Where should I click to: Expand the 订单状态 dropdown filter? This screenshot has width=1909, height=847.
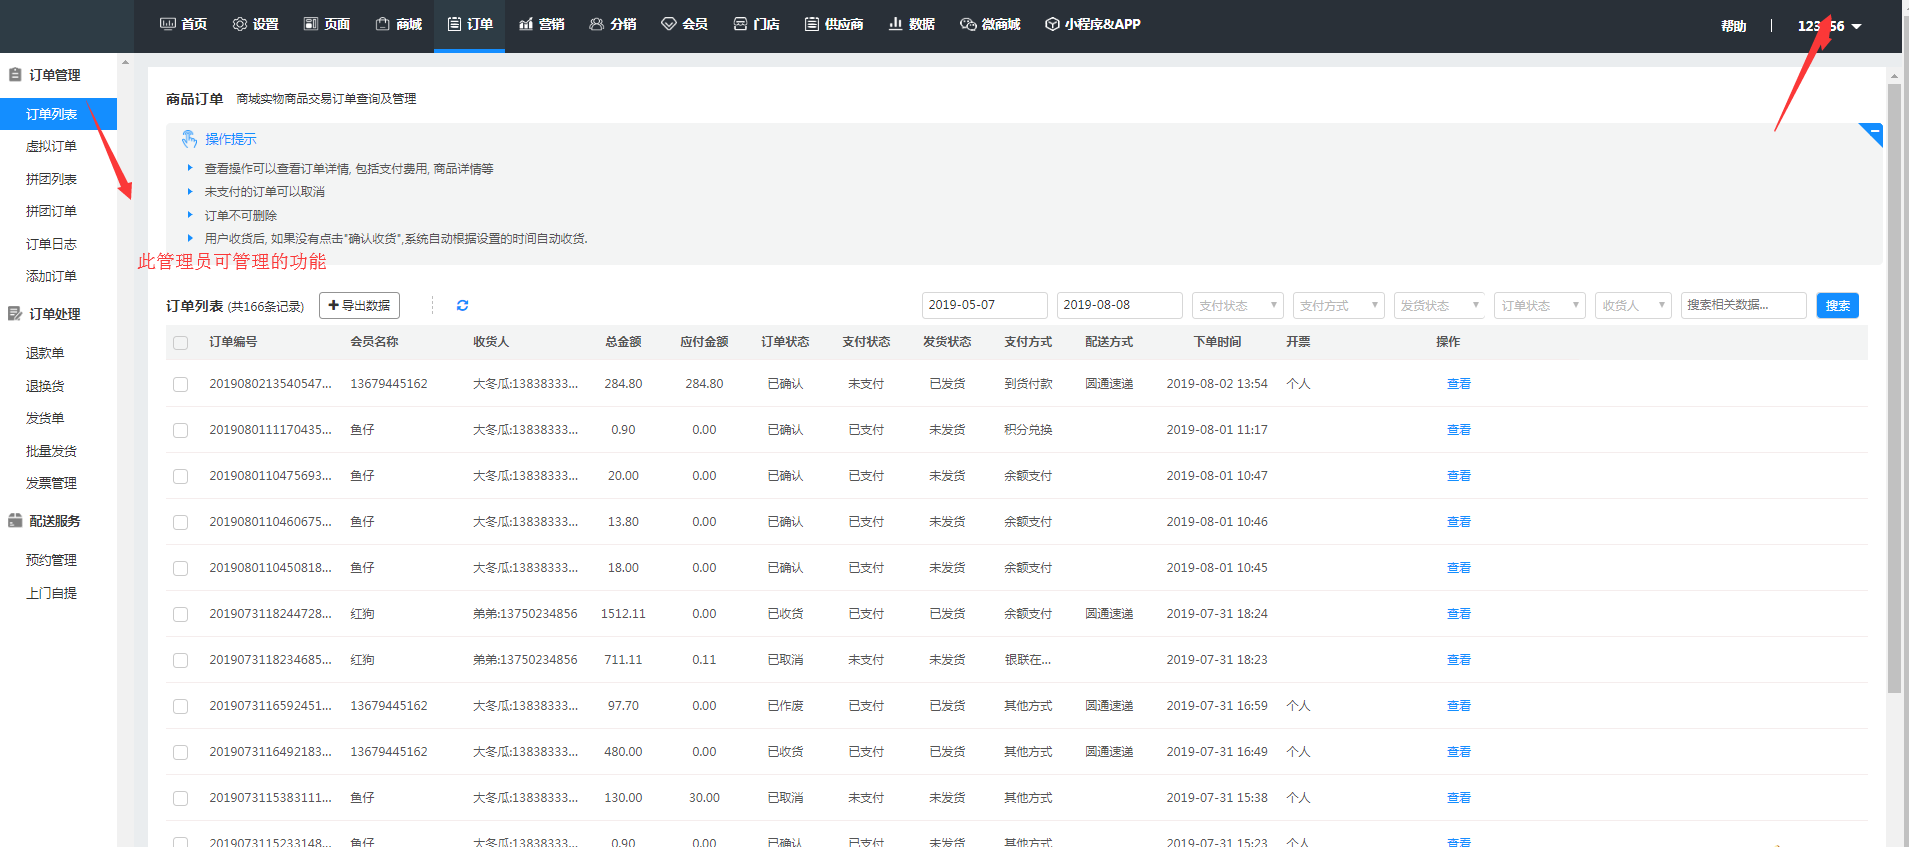pos(1540,306)
